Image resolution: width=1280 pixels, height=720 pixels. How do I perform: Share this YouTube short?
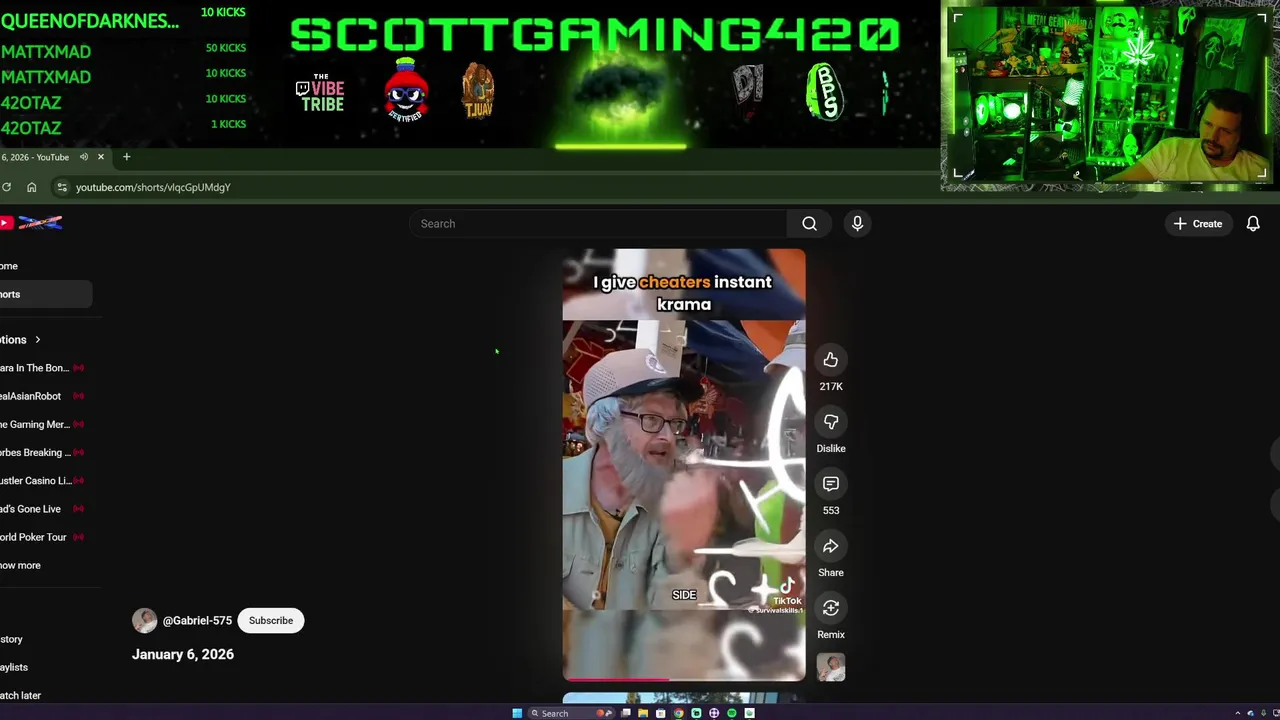tap(830, 546)
